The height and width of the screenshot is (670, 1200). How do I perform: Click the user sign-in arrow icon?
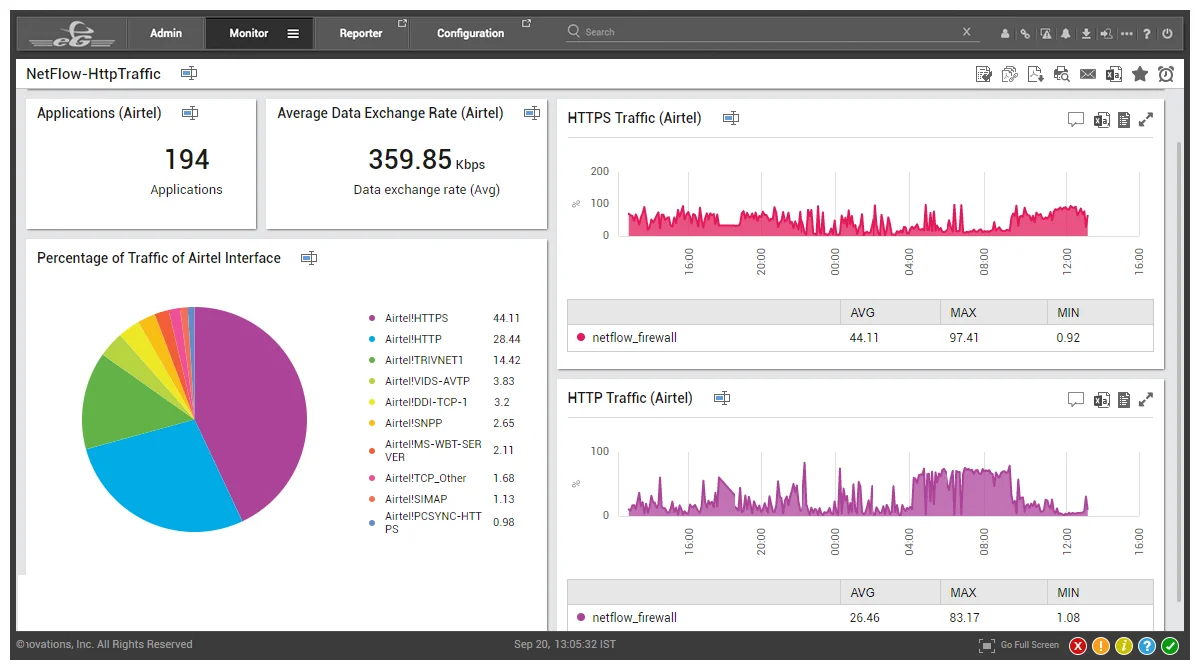(x=1106, y=33)
